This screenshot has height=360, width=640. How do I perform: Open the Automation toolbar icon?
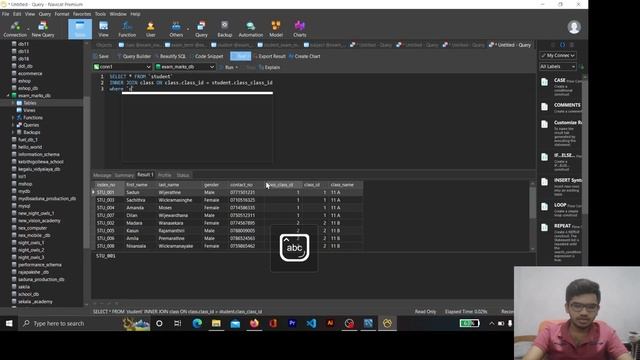[x=251, y=29]
